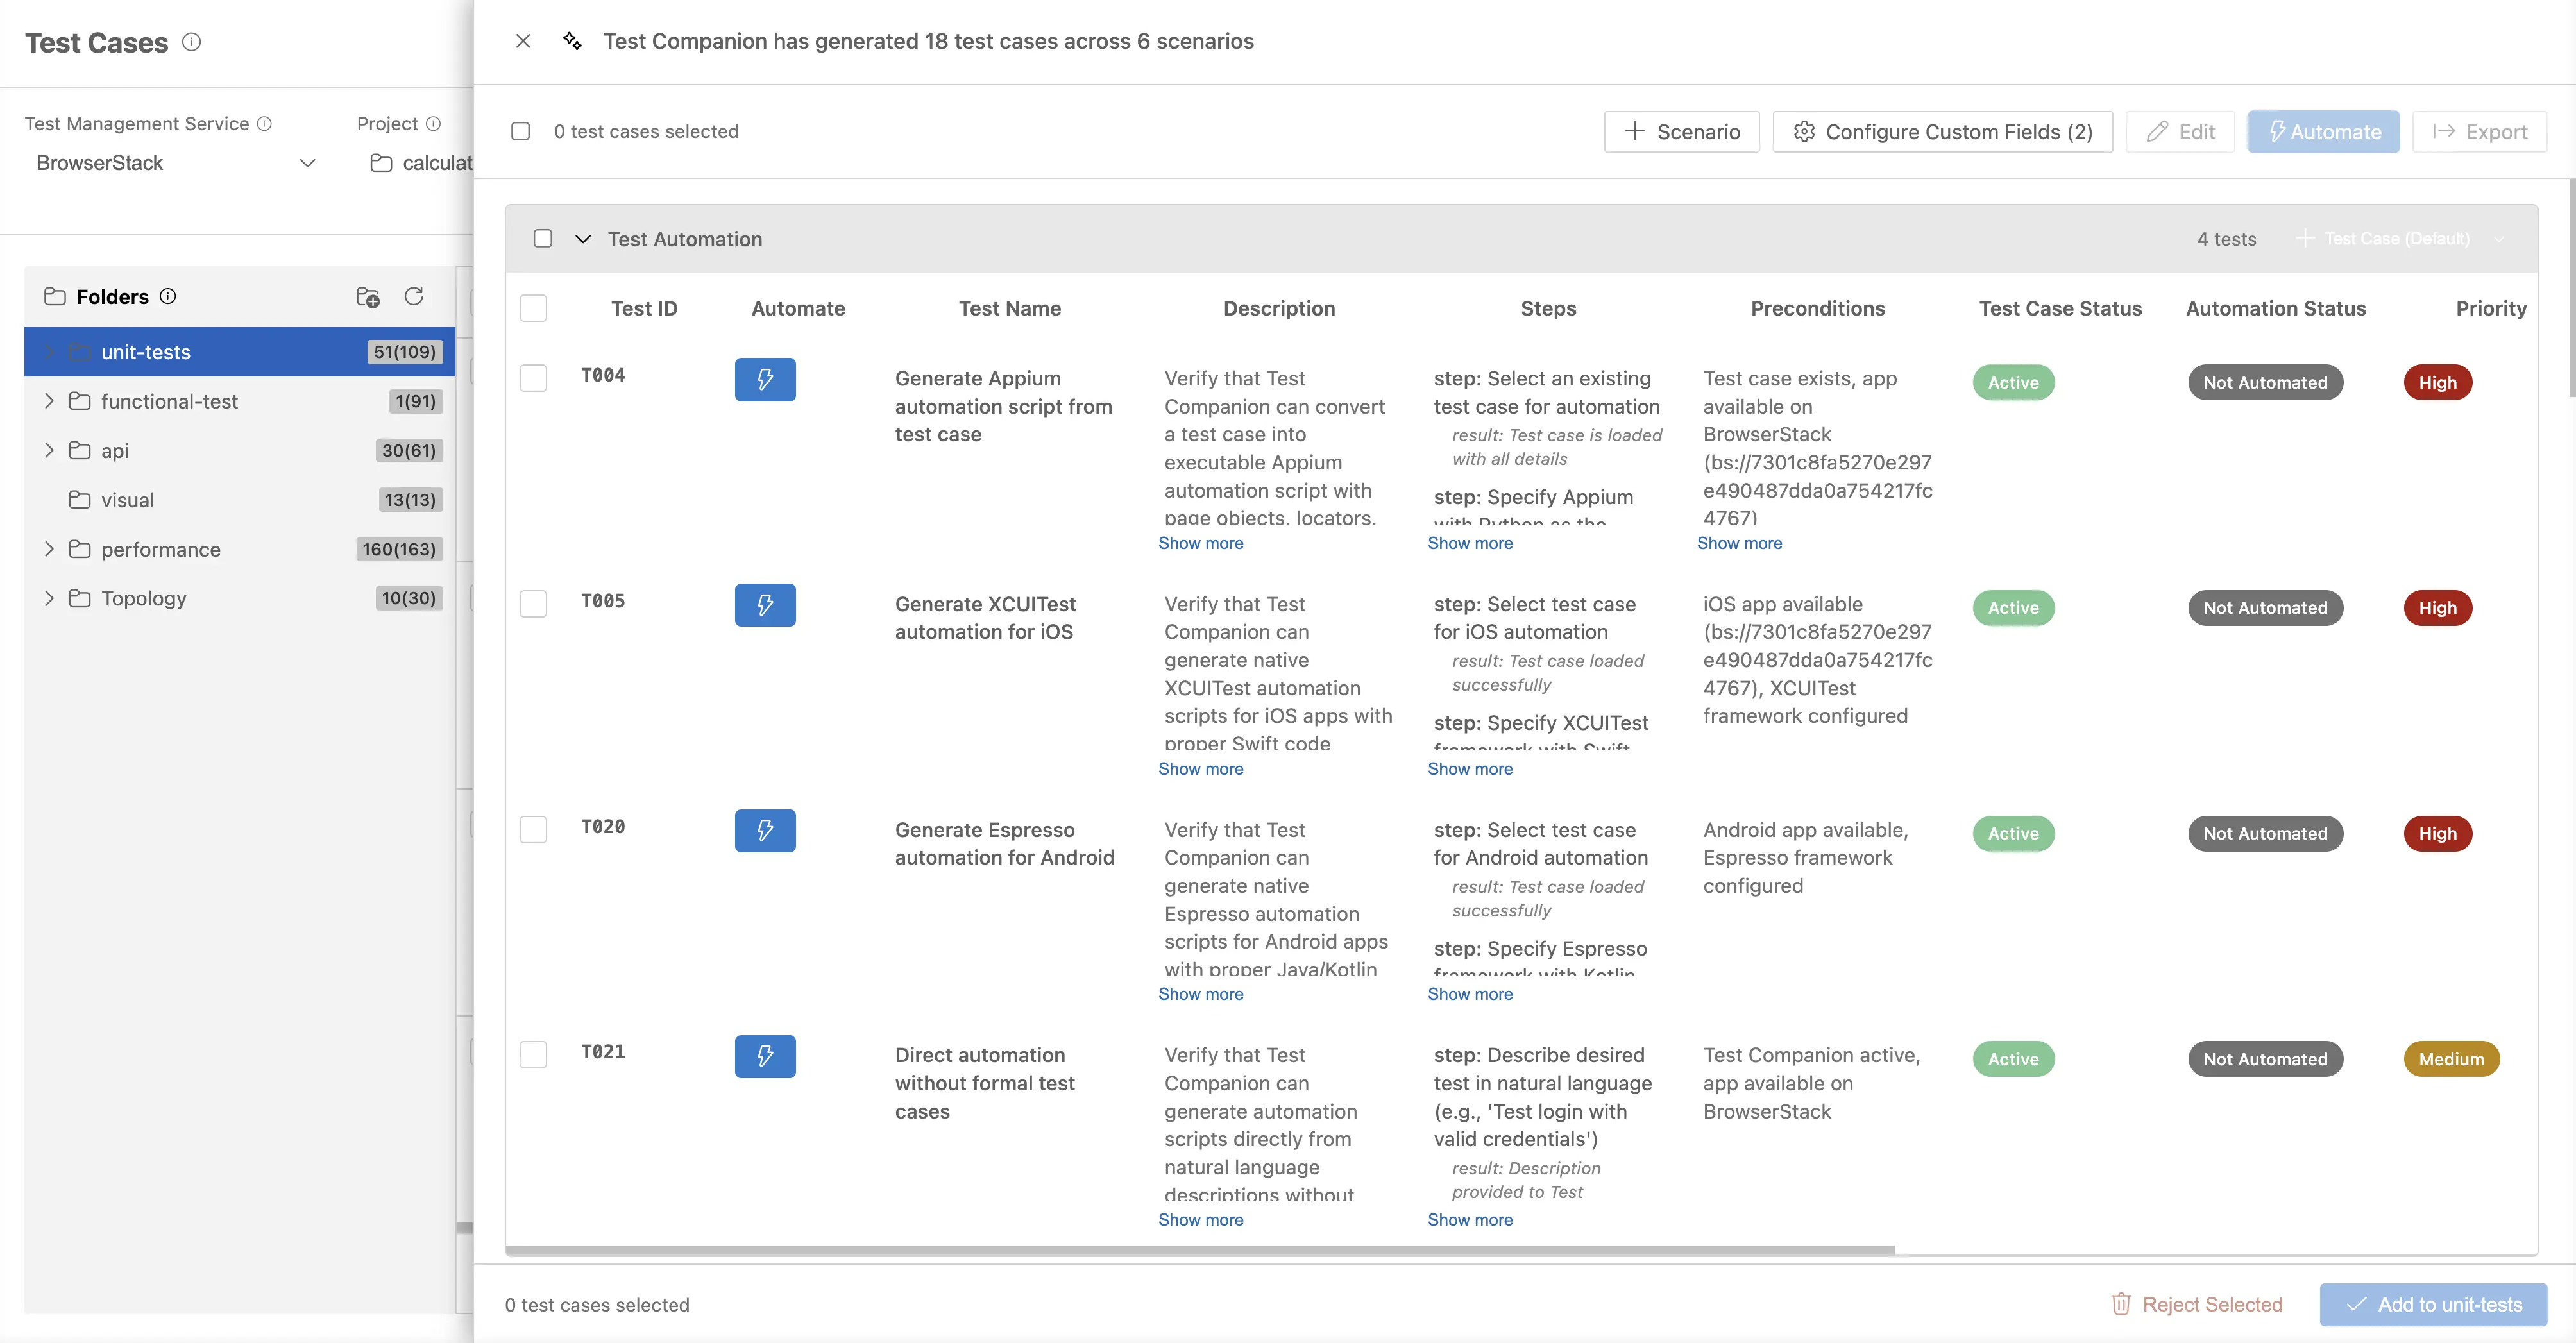Select the Topology folder
The image size is (2576, 1343).
pos(240,598)
